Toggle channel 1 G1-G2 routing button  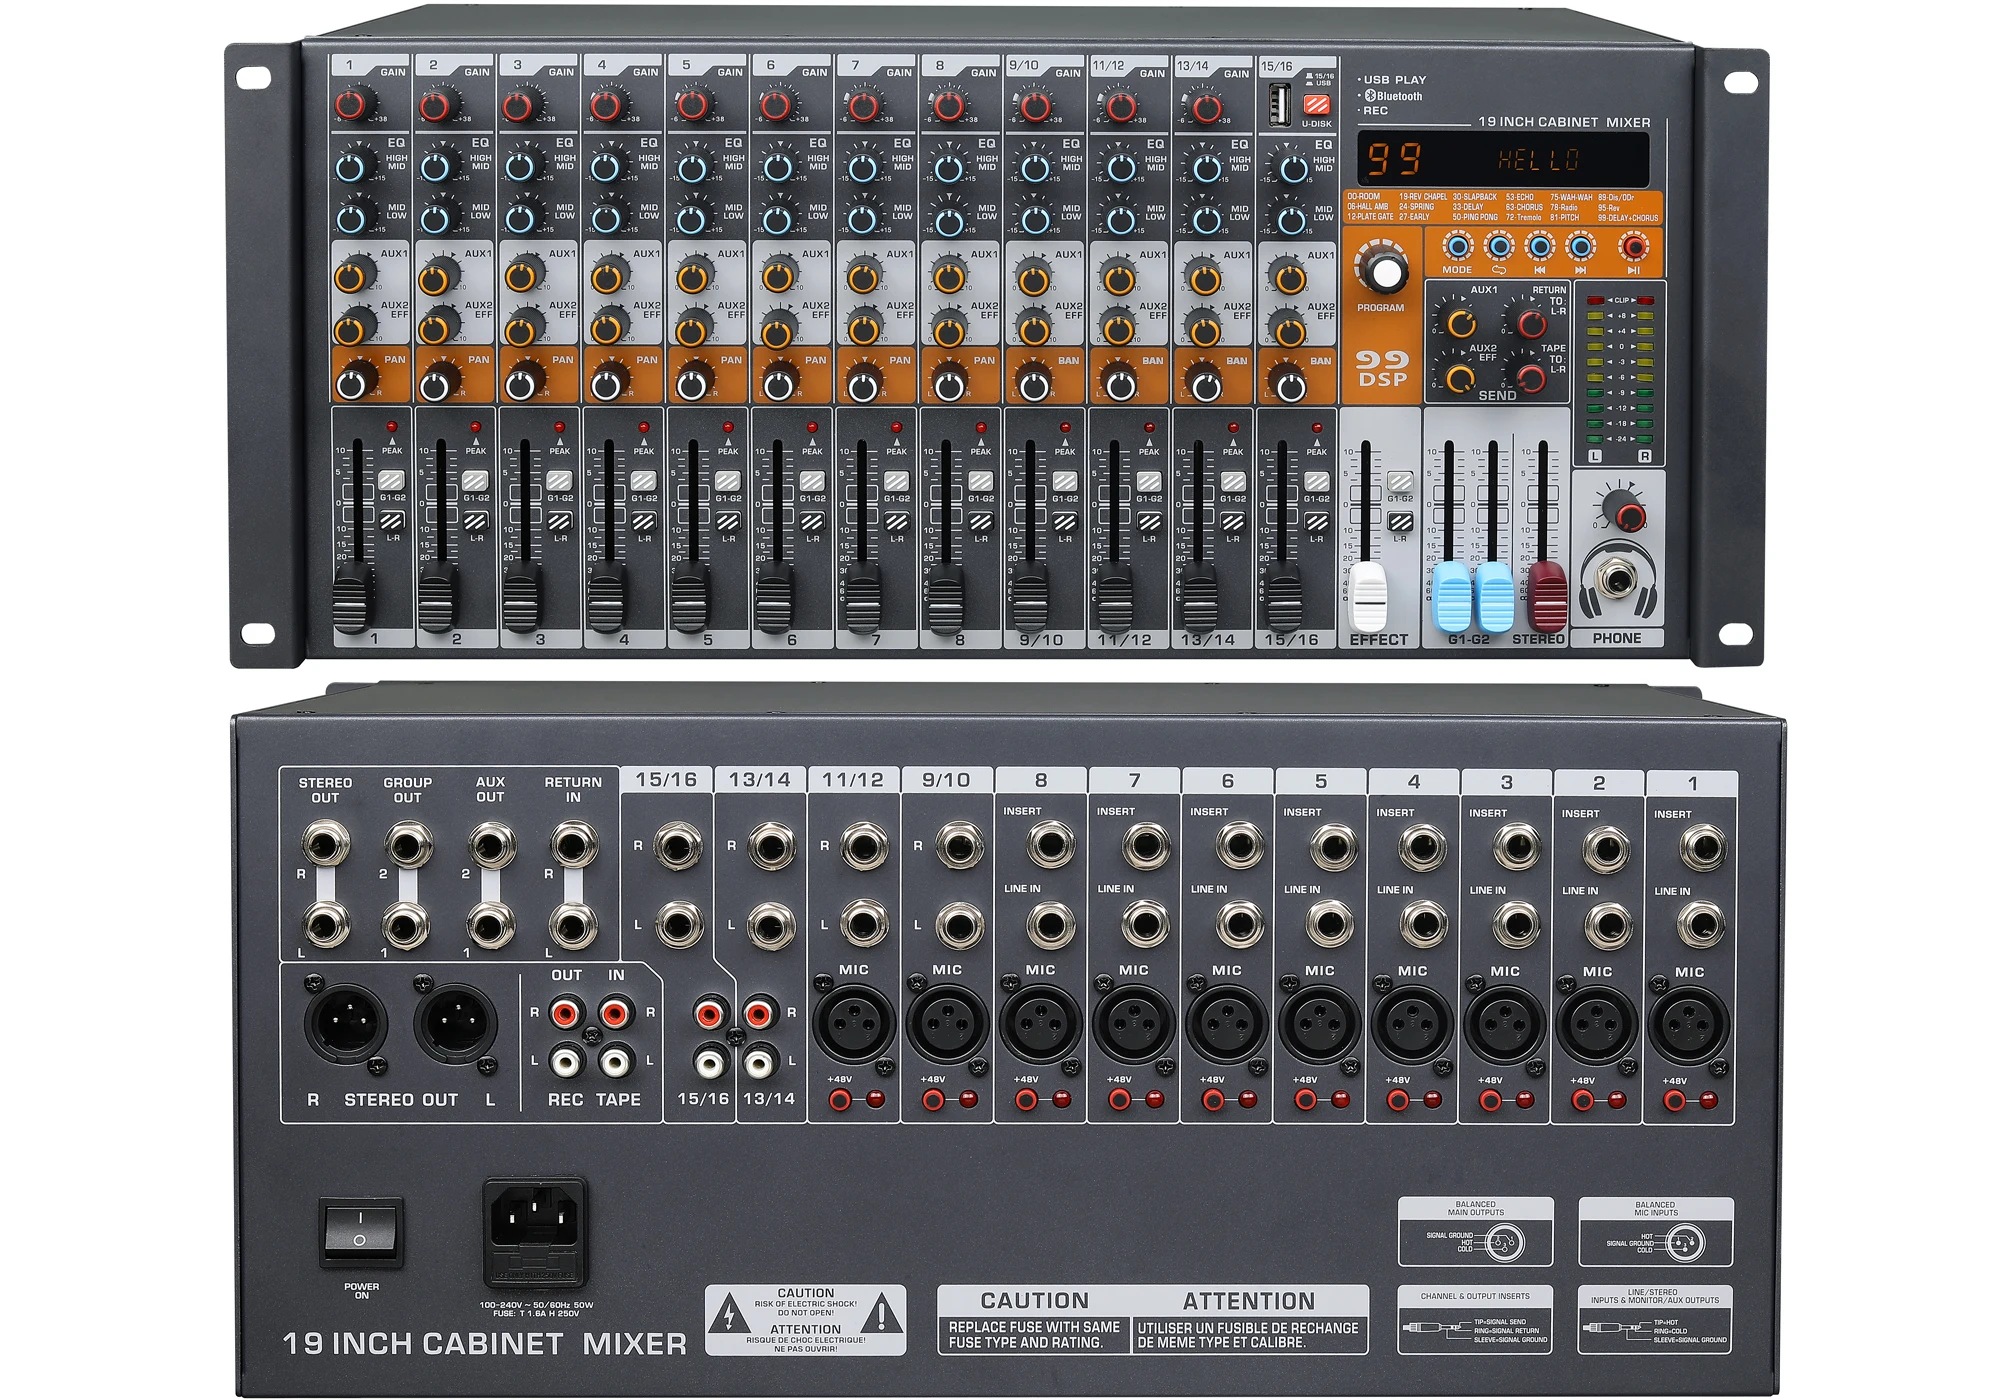tap(392, 481)
